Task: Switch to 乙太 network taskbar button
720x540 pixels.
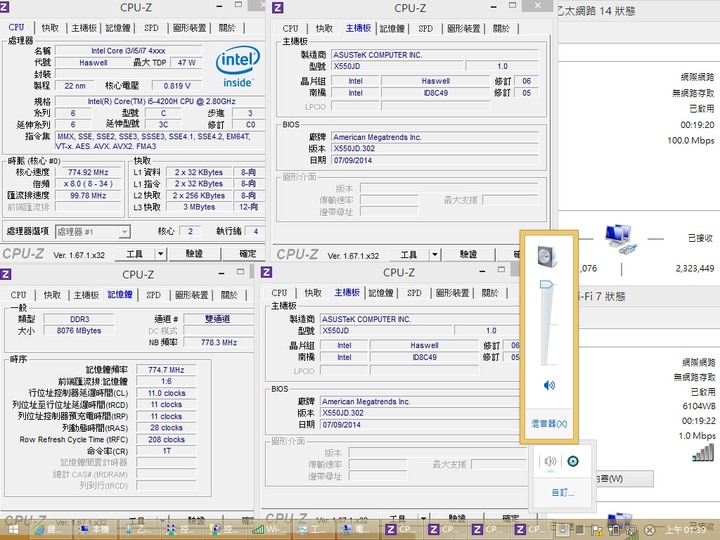Action: [x=138, y=529]
